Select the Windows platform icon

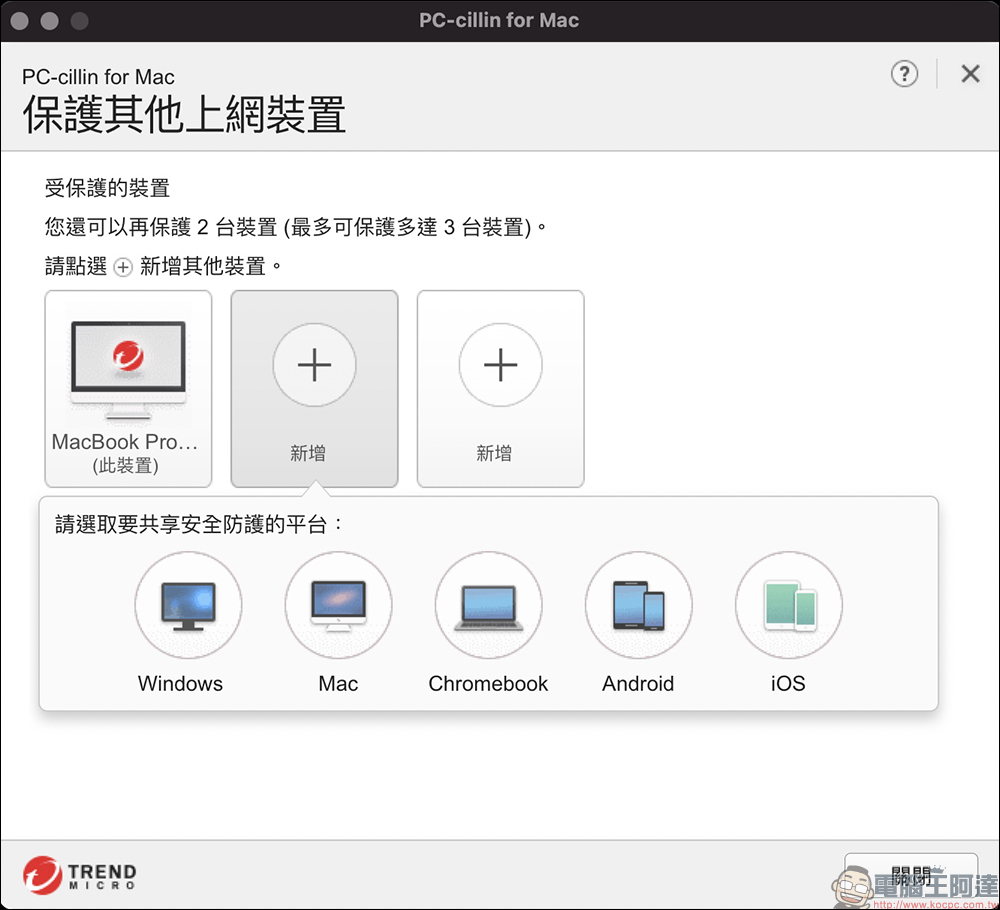click(188, 605)
